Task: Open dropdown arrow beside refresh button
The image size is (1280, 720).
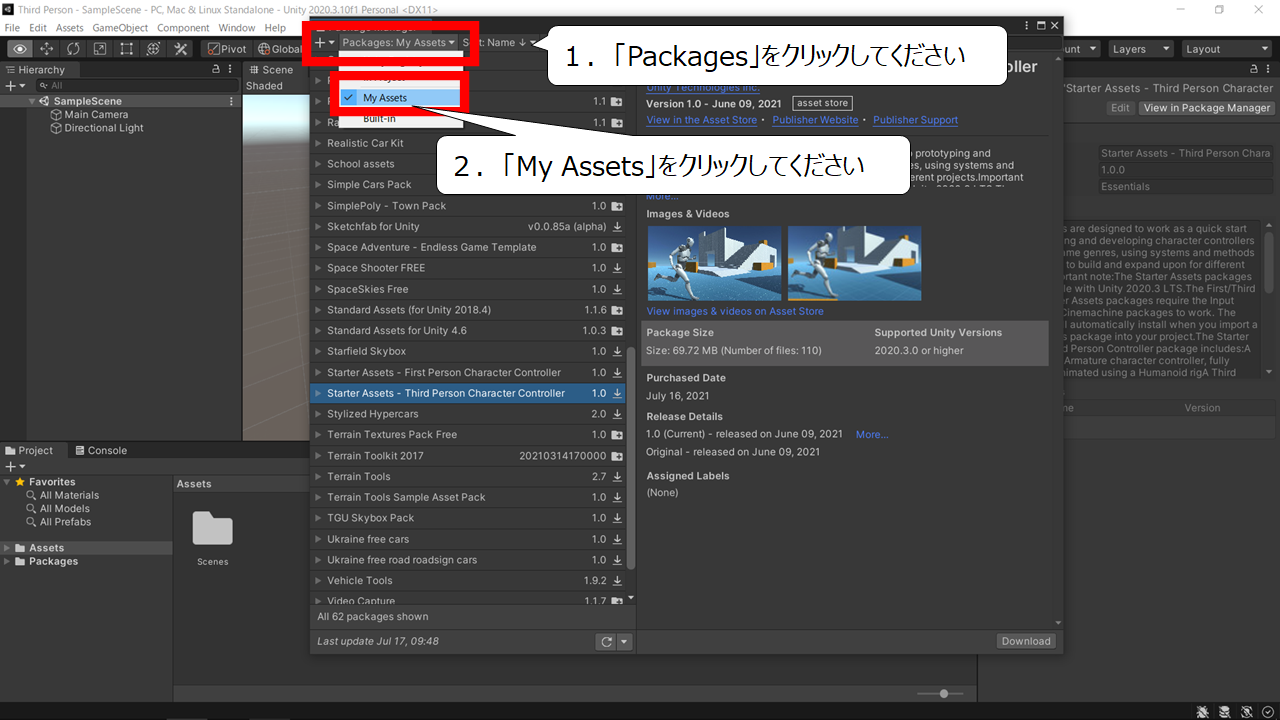Action: [x=624, y=642]
